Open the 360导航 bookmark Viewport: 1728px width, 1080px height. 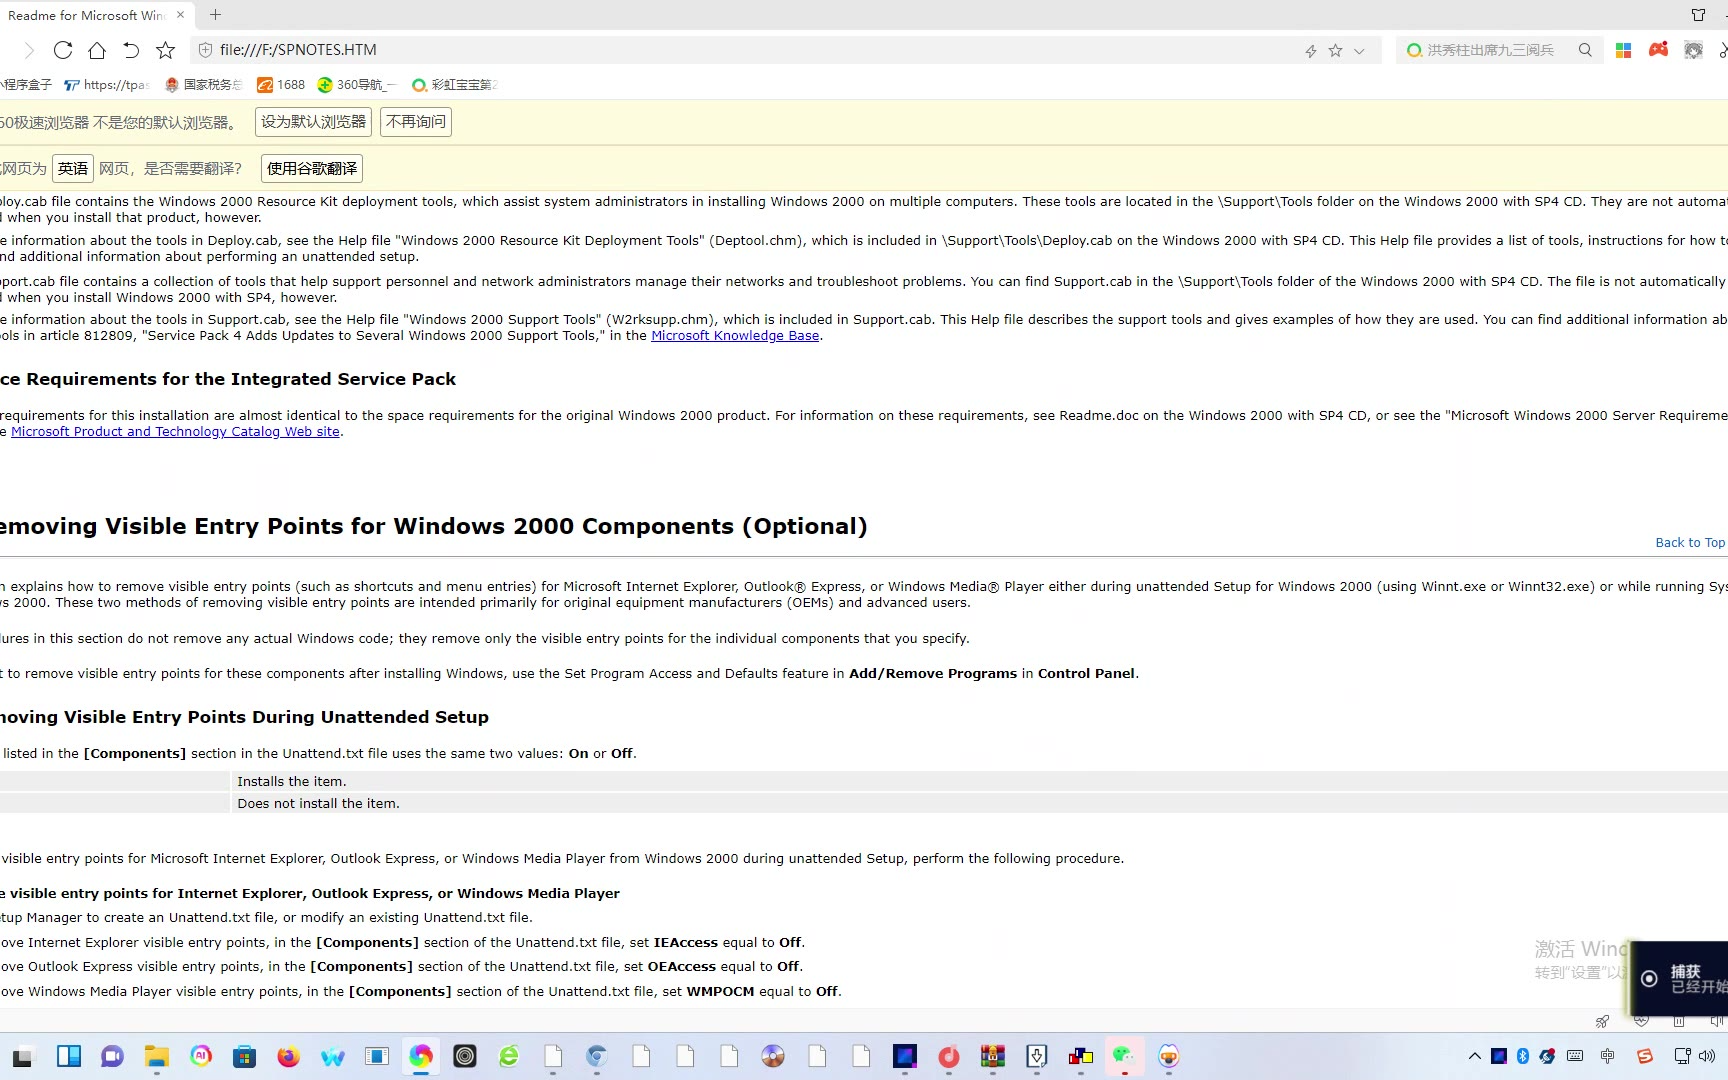[357, 85]
